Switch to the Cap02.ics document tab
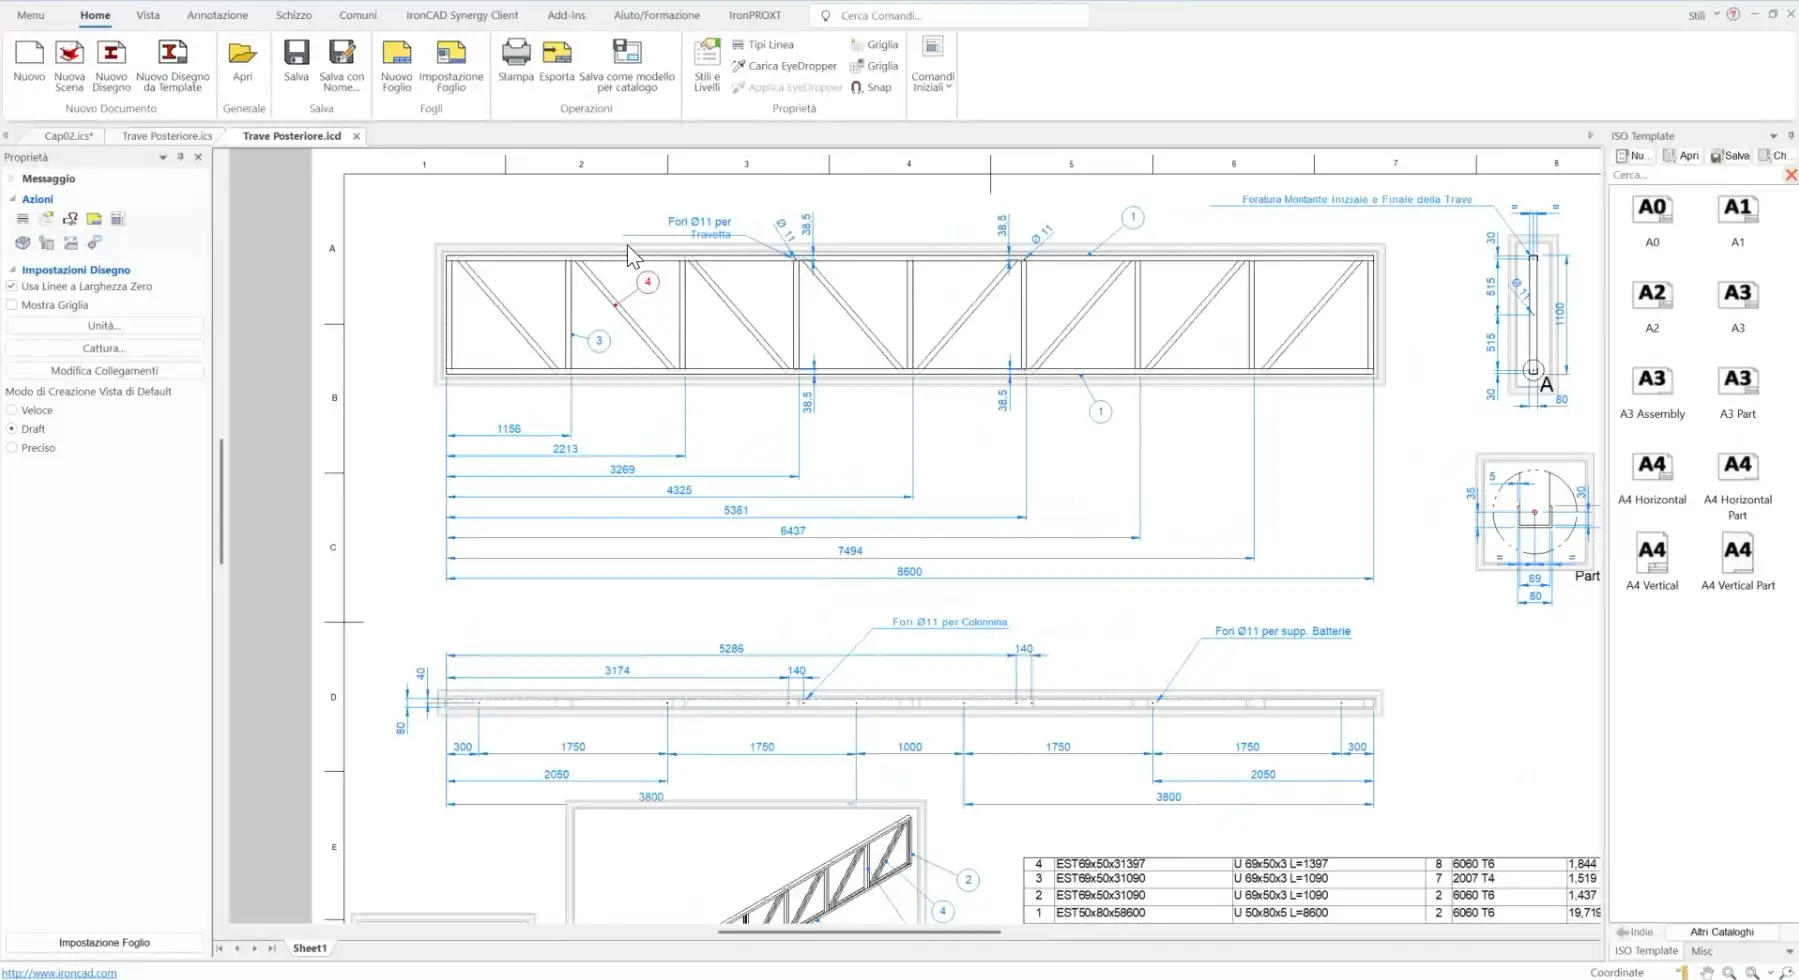The width and height of the screenshot is (1799, 980). click(x=68, y=136)
